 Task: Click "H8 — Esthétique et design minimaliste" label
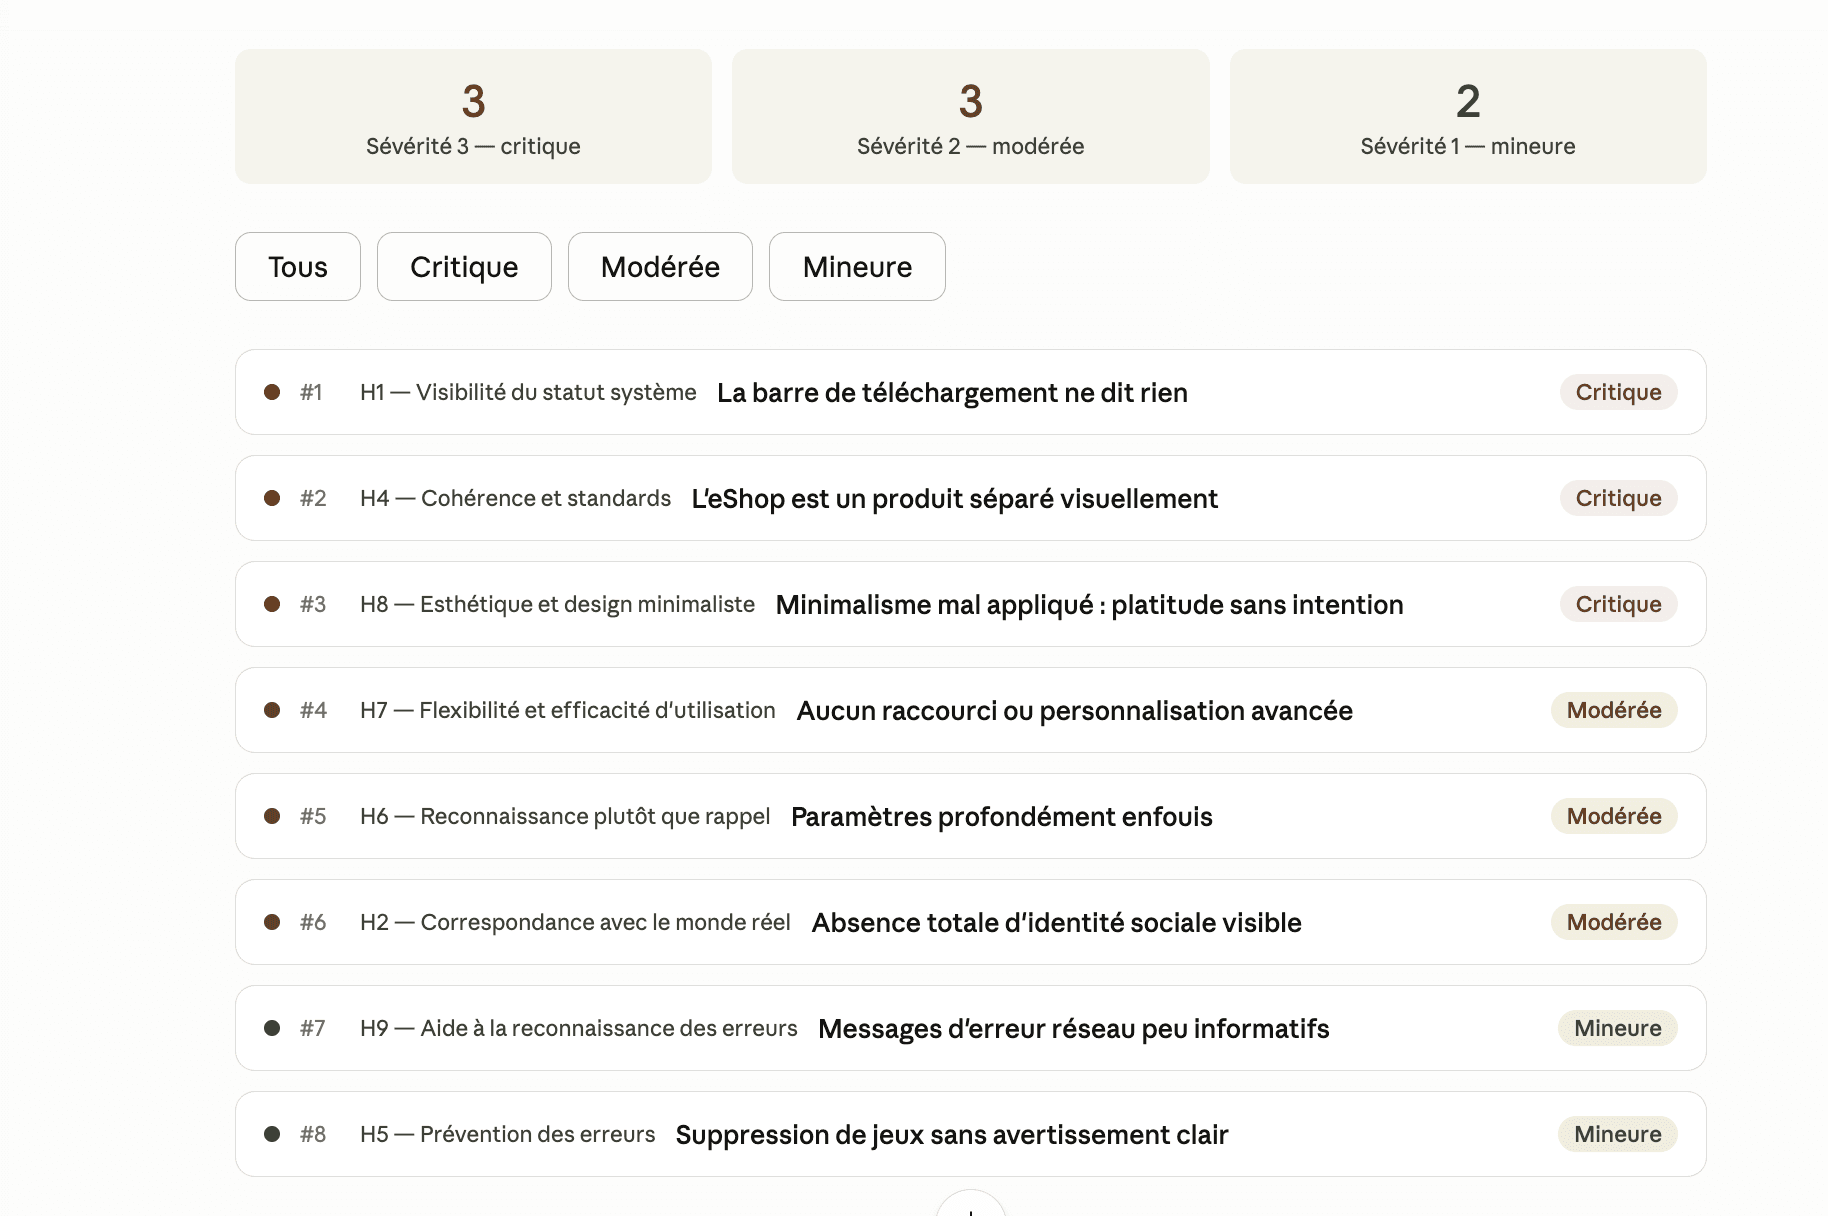coord(557,604)
